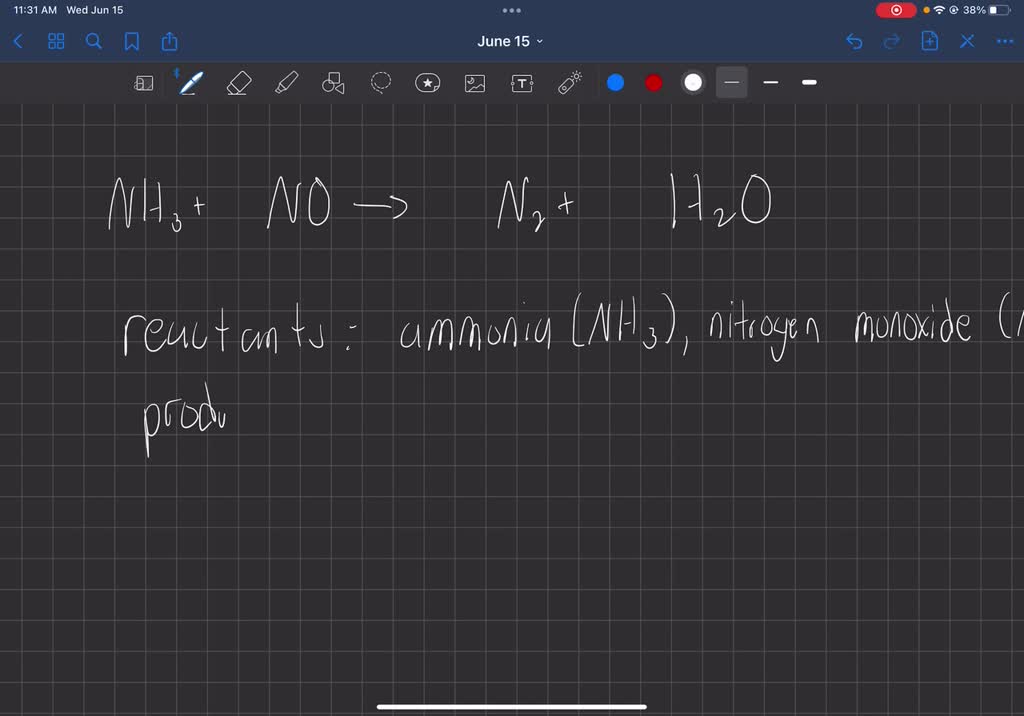Viewport: 1024px width, 716px height.
Task: Open Search for this notebook
Action: pyautogui.click(x=93, y=41)
